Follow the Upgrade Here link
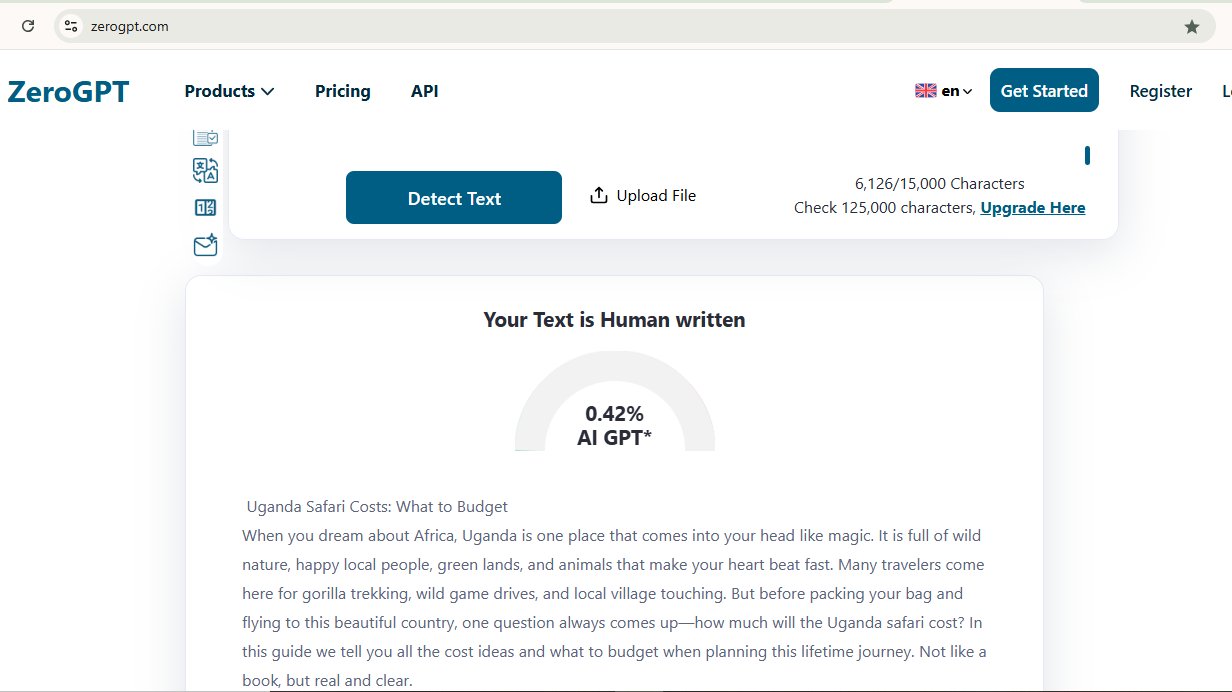Screen dimensions: 1232x692 click(1032, 208)
